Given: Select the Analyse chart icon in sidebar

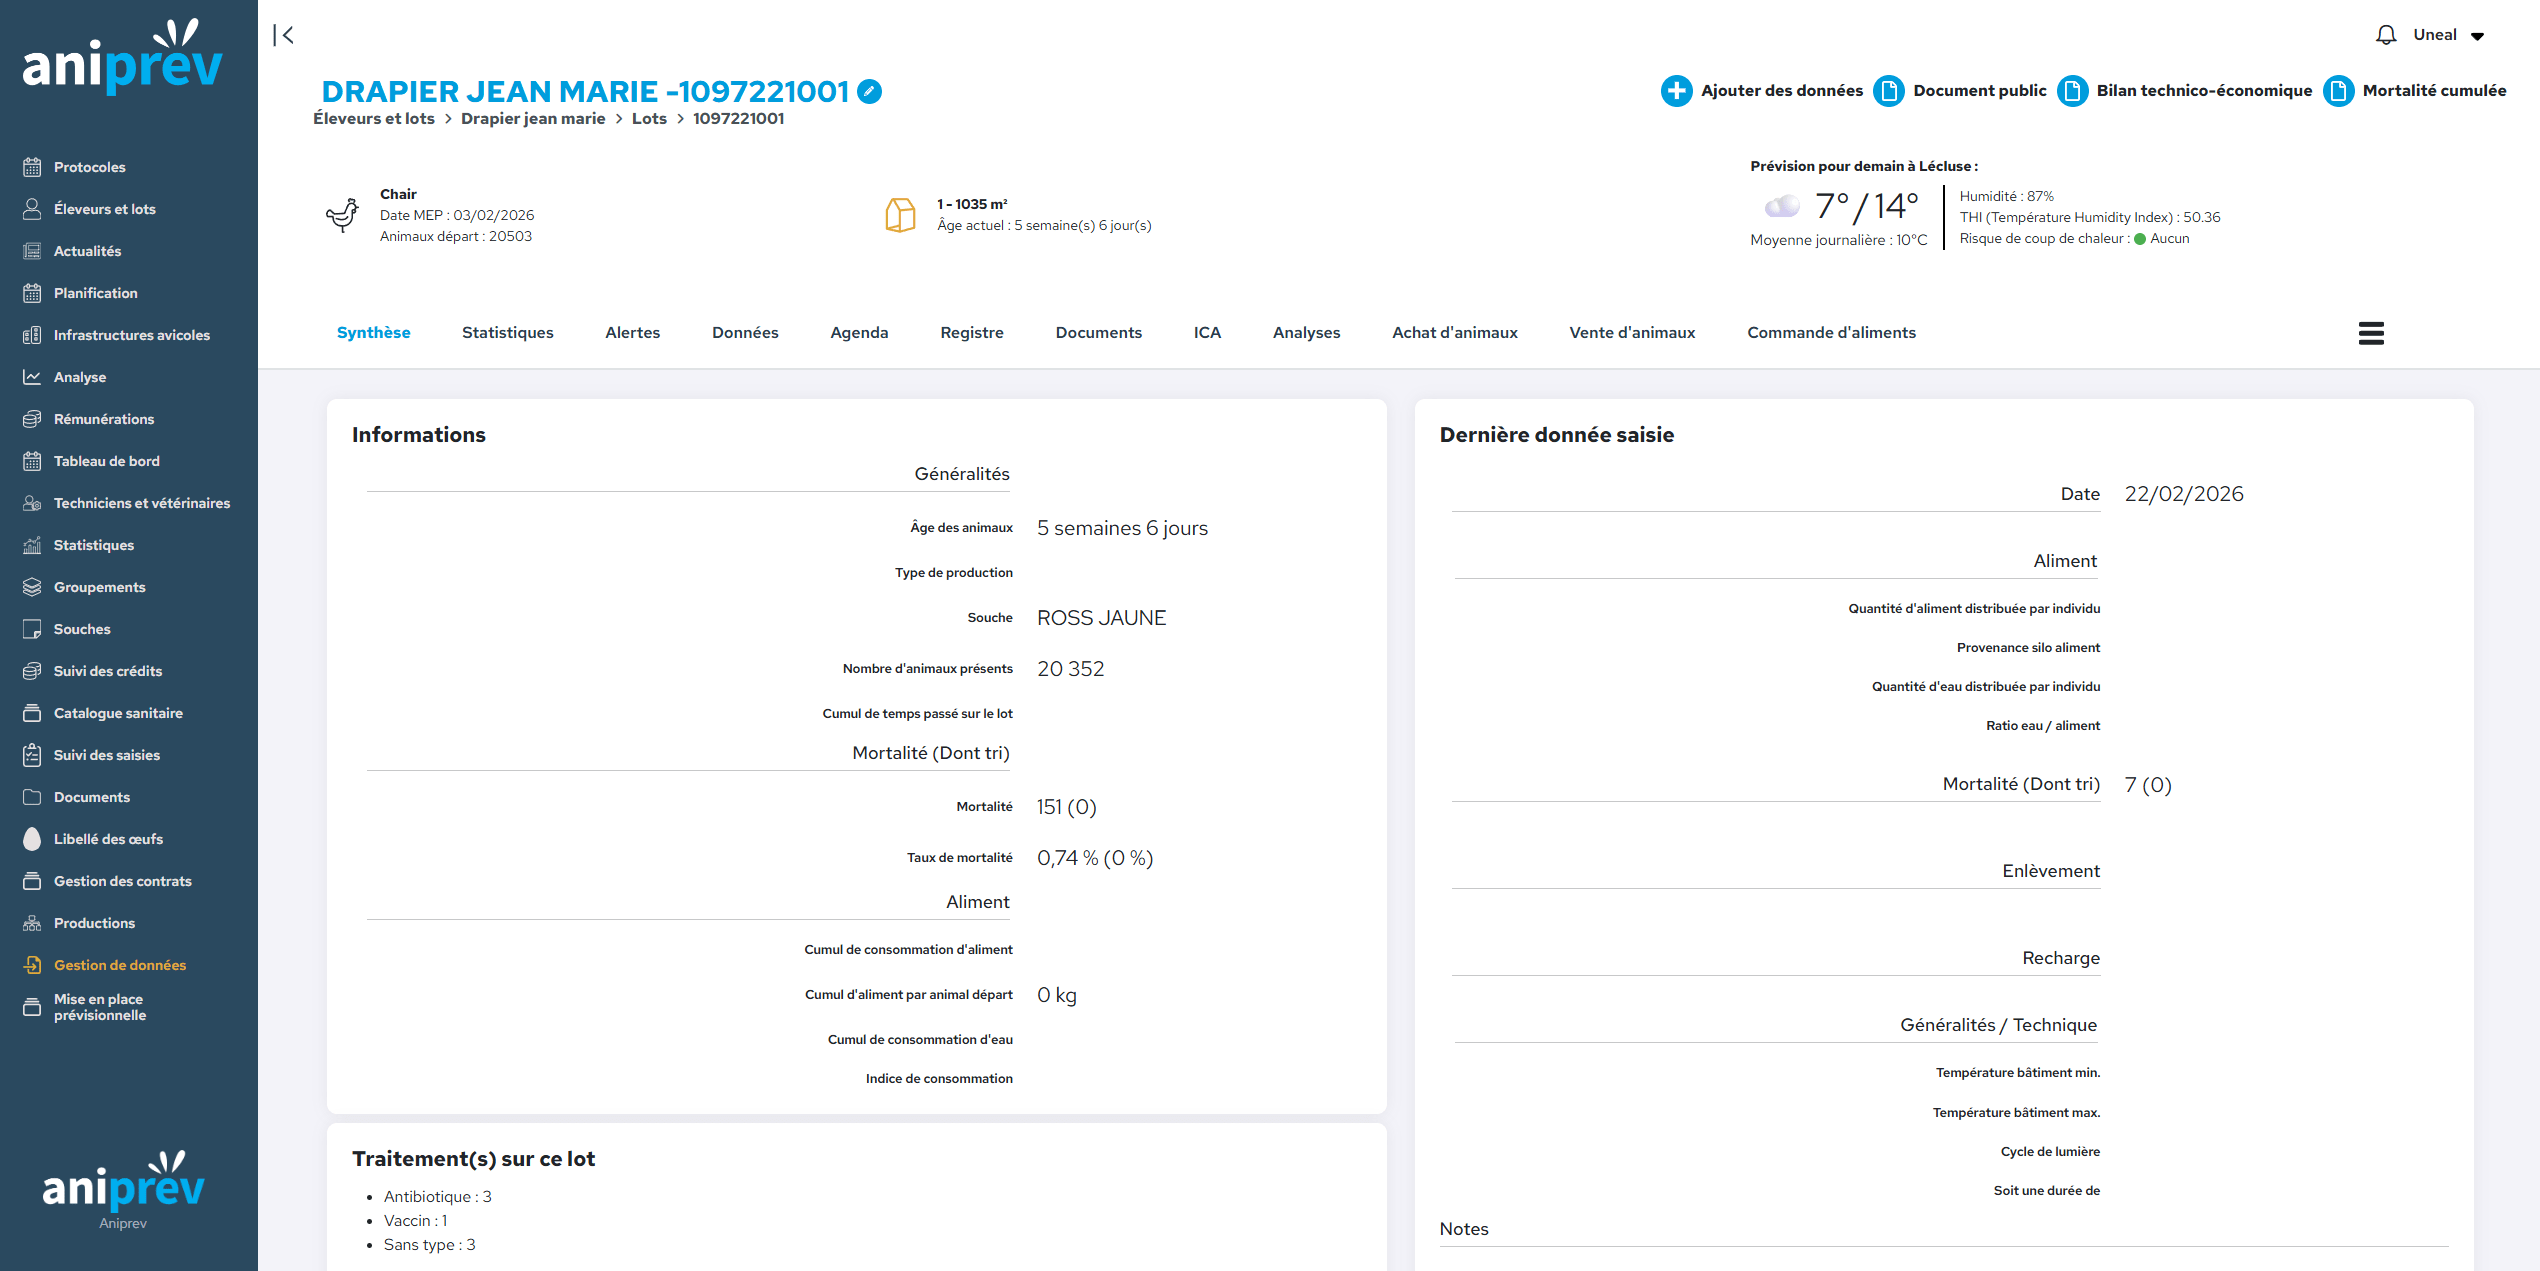Looking at the screenshot, I should coord(32,377).
